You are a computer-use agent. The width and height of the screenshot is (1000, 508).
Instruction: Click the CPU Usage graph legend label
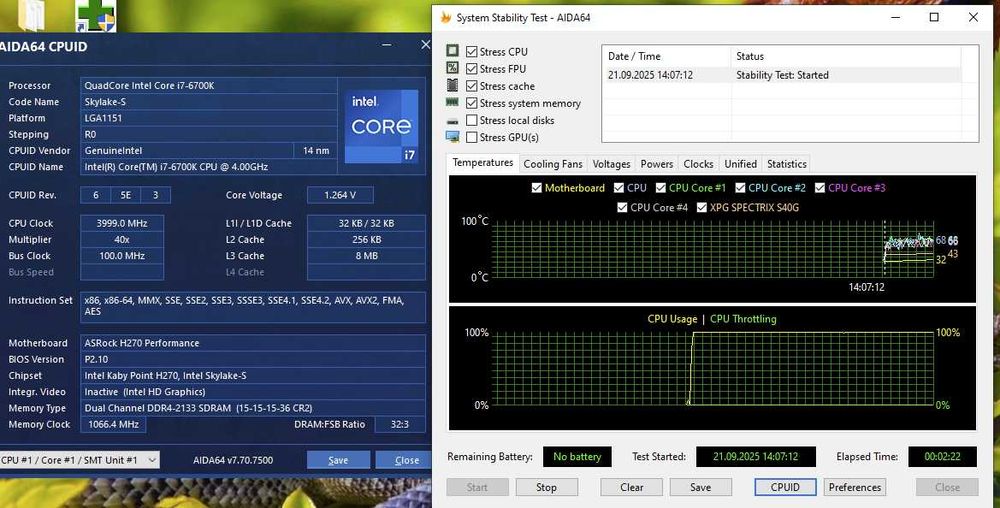click(672, 319)
